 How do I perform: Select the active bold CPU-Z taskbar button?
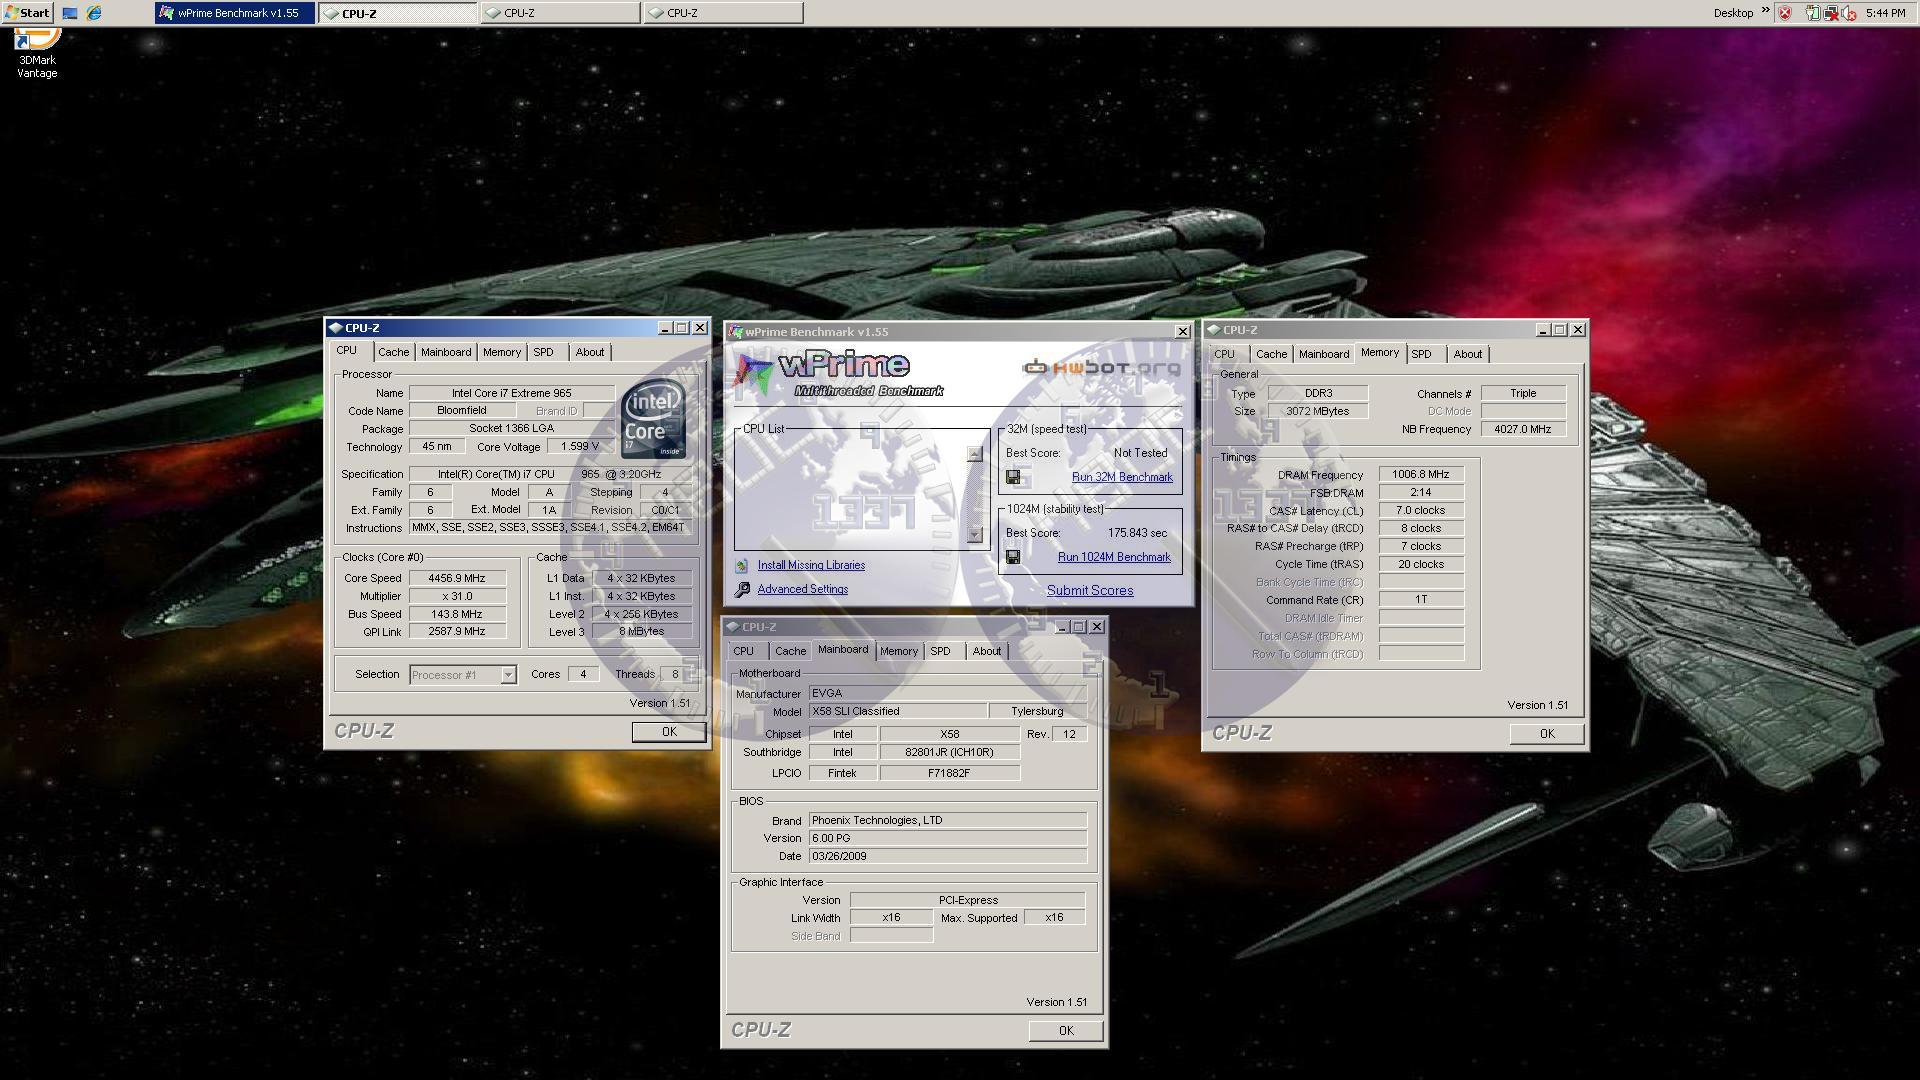[398, 13]
